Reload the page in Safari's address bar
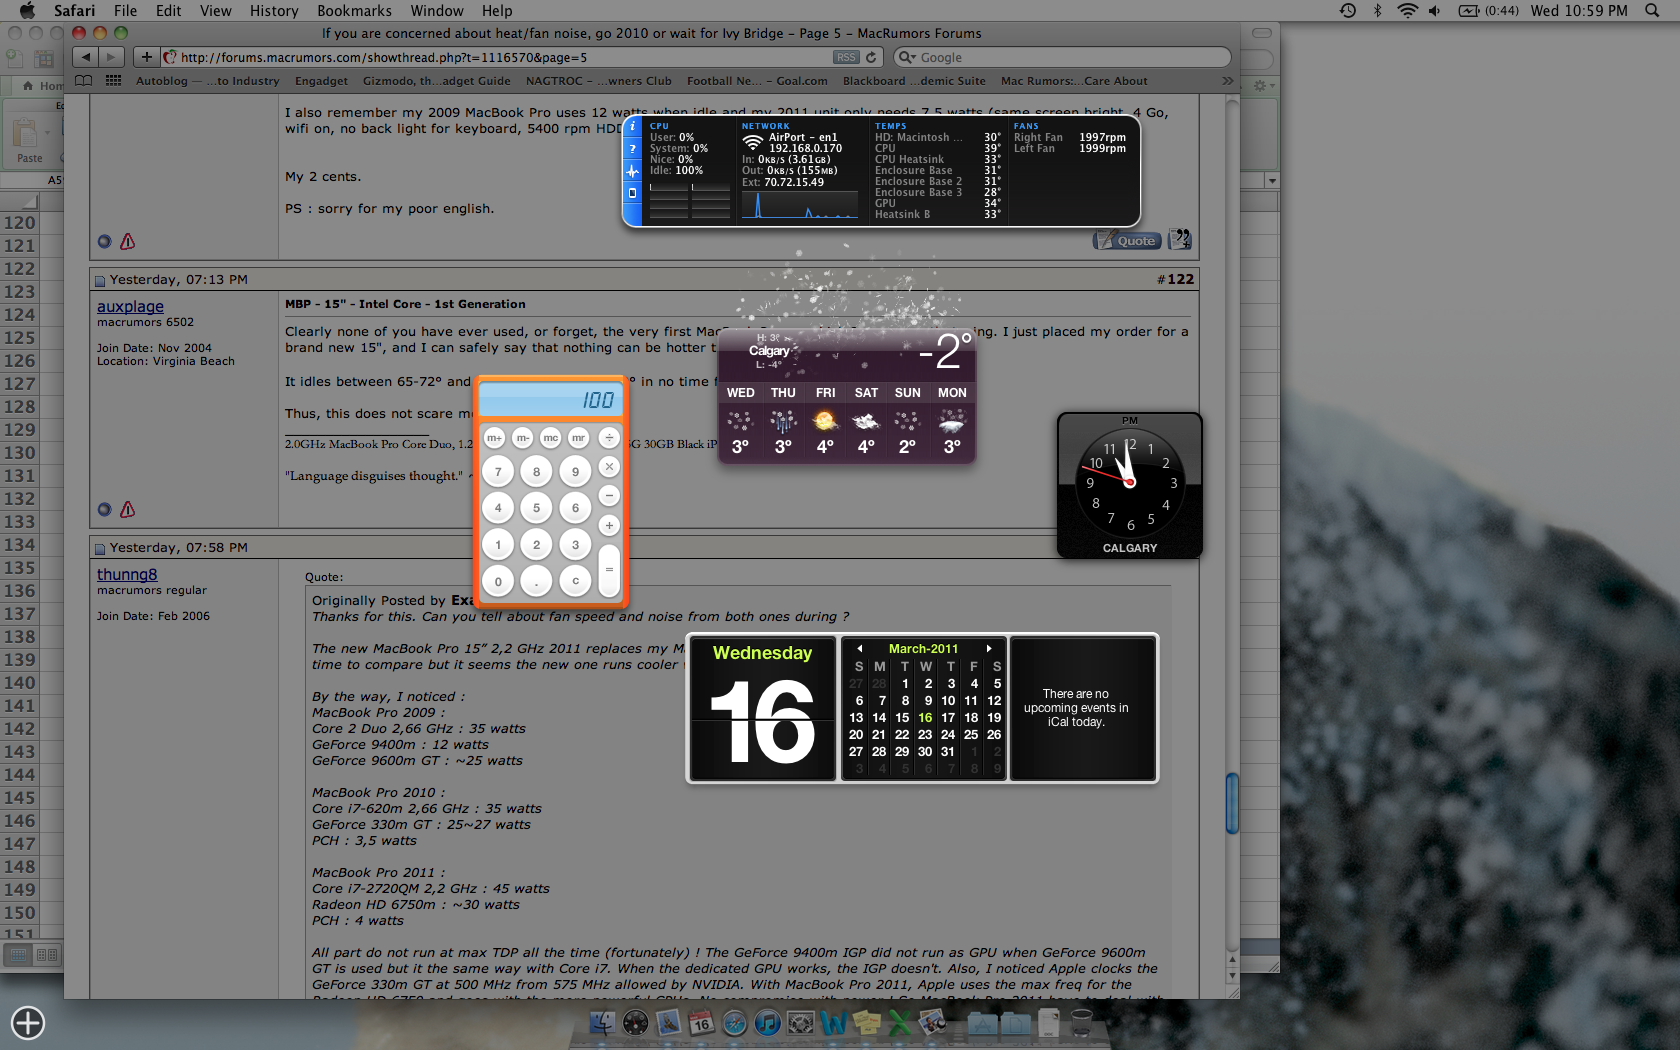The image size is (1680, 1050). tap(871, 57)
